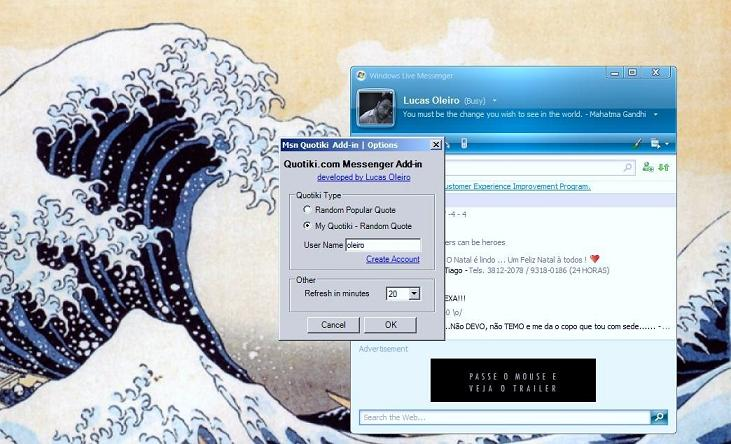
Task: Minimize the Windows Live Messenger window
Action: click(615, 73)
